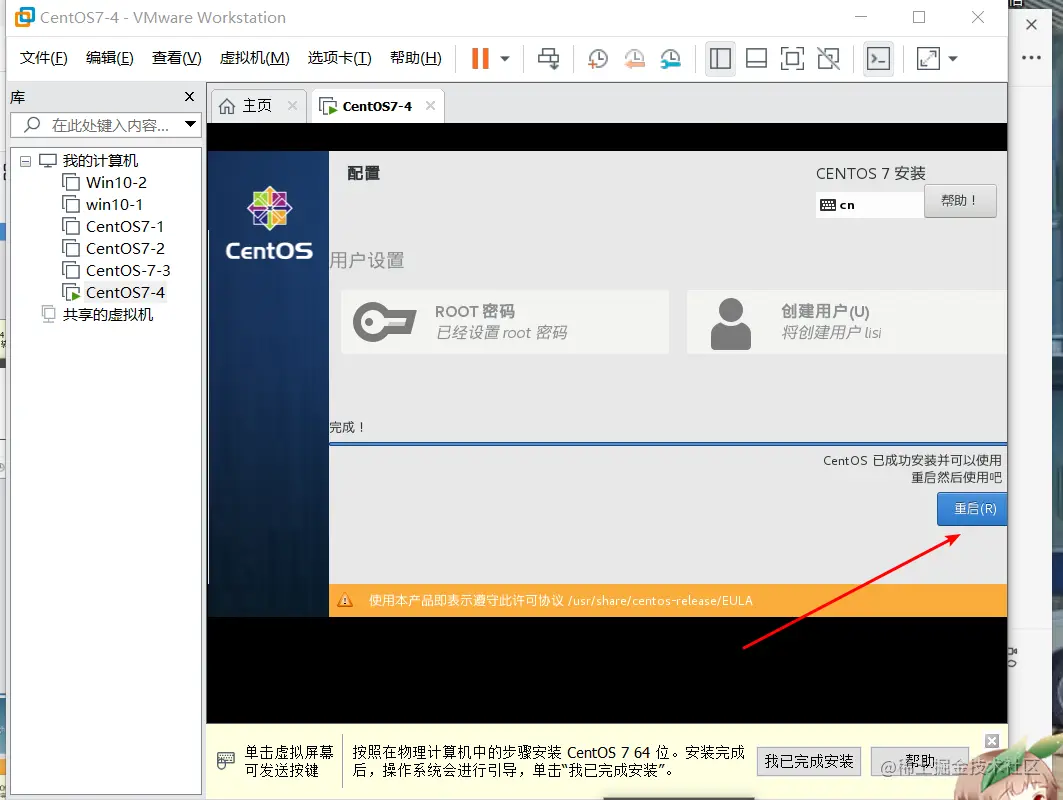
Task: Open the console view icon
Action: tap(879, 59)
